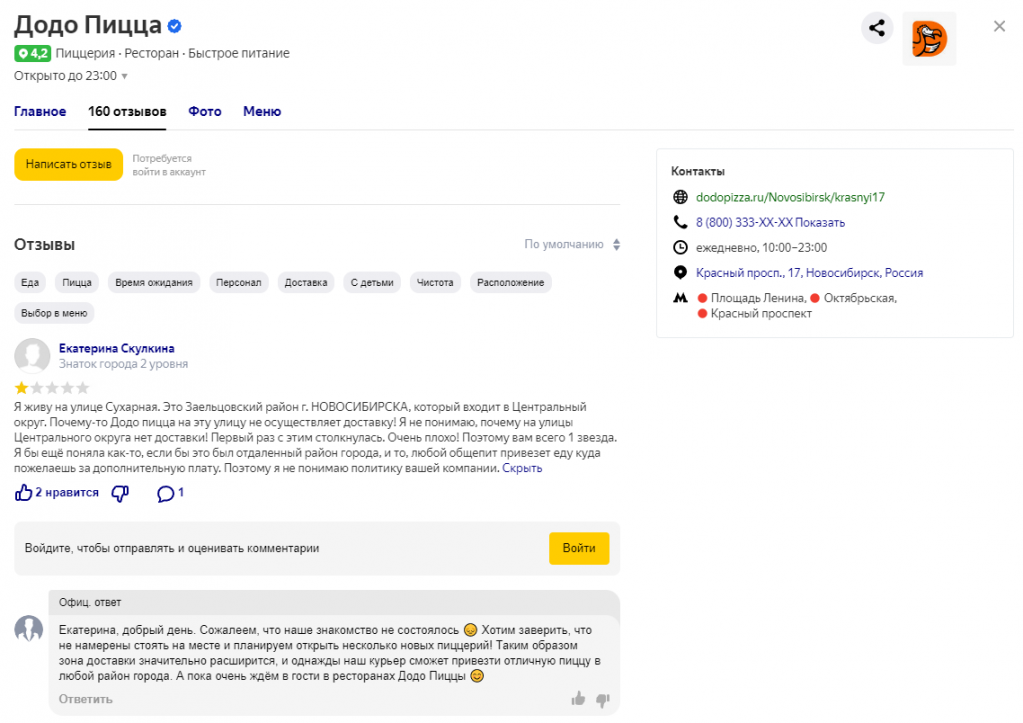Click the metro M icon in Контакты

click(x=680, y=298)
